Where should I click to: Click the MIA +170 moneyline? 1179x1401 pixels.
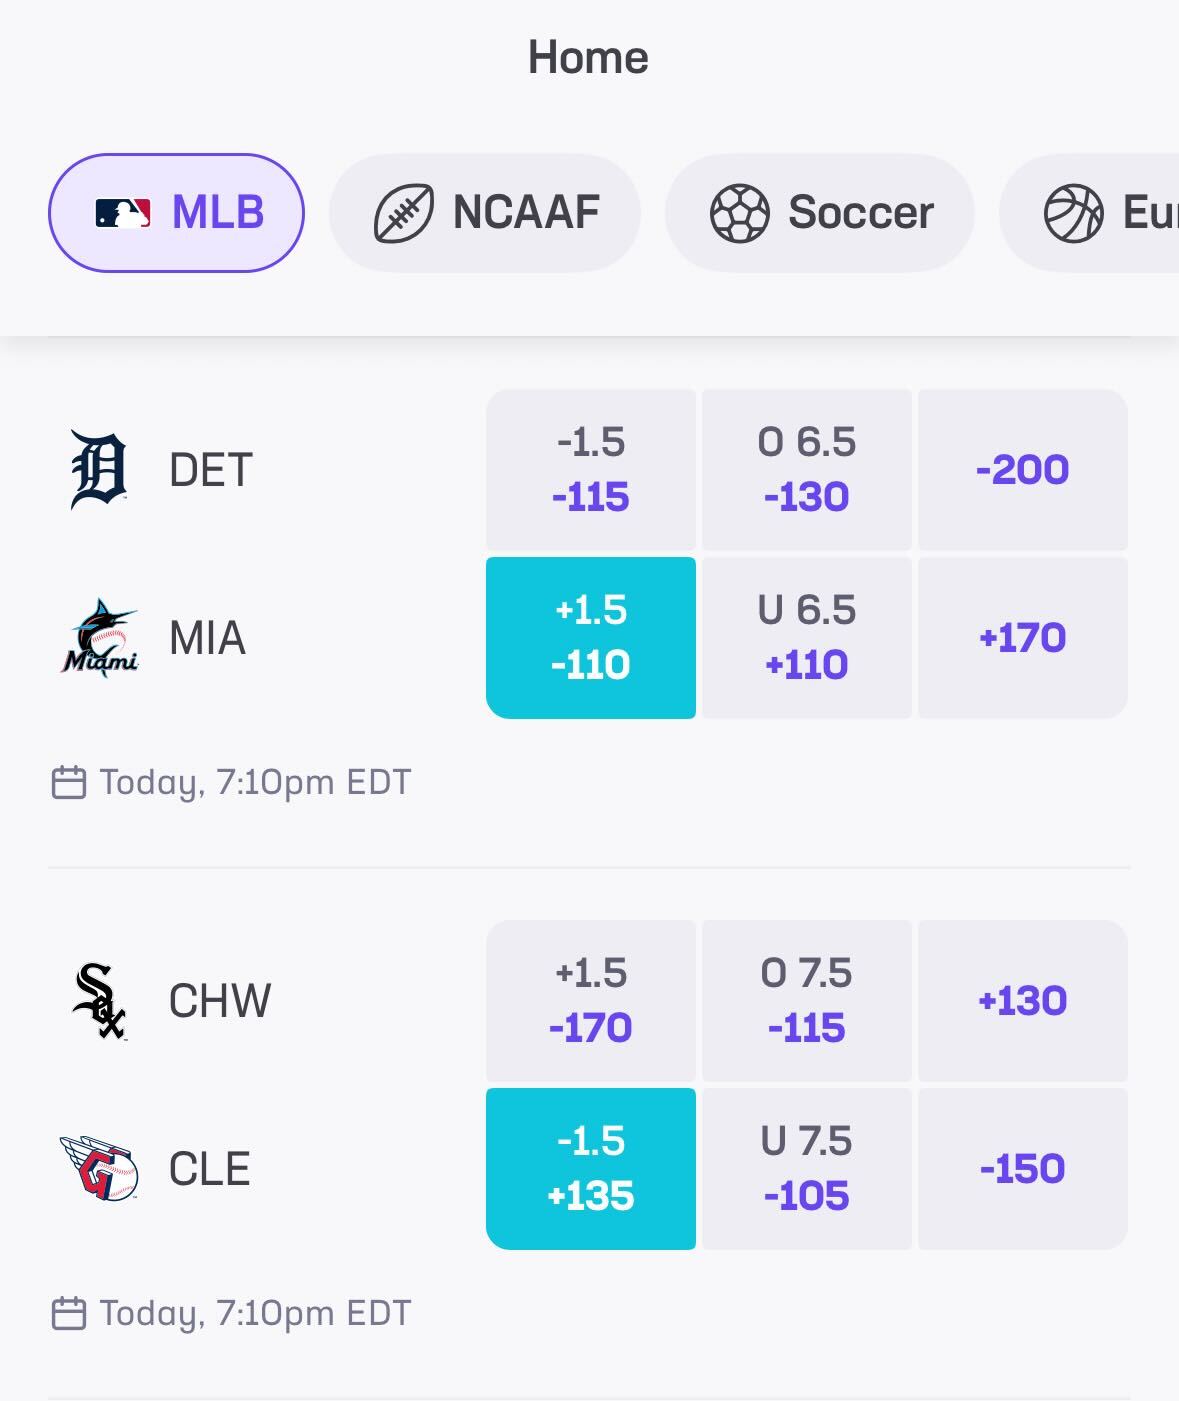[1023, 636]
